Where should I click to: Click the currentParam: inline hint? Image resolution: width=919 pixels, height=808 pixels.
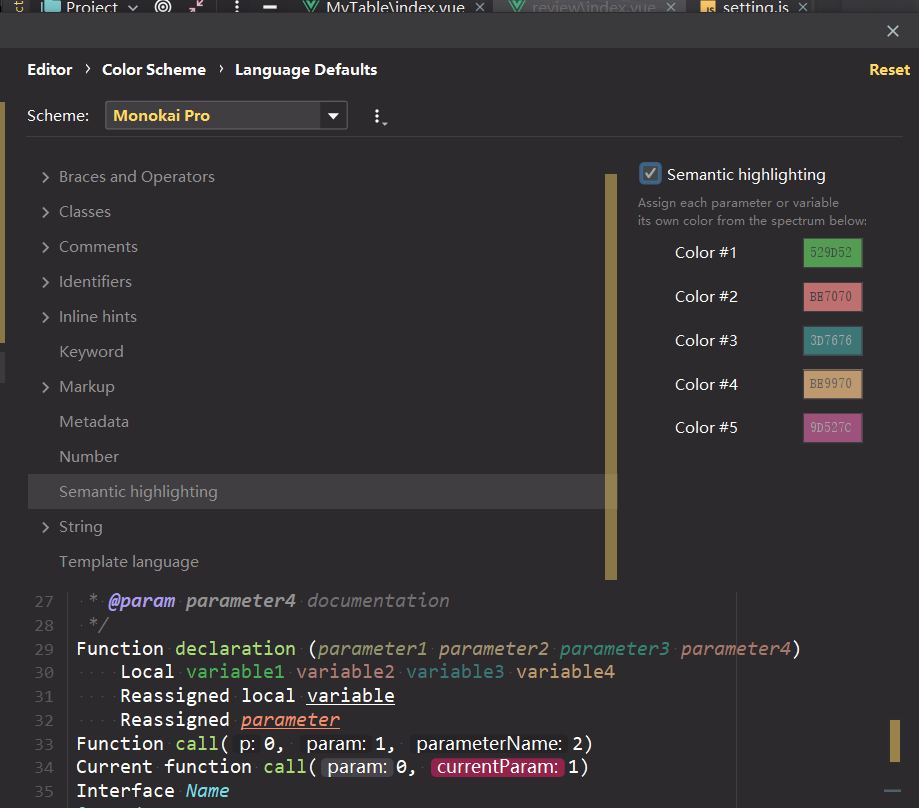pos(498,767)
